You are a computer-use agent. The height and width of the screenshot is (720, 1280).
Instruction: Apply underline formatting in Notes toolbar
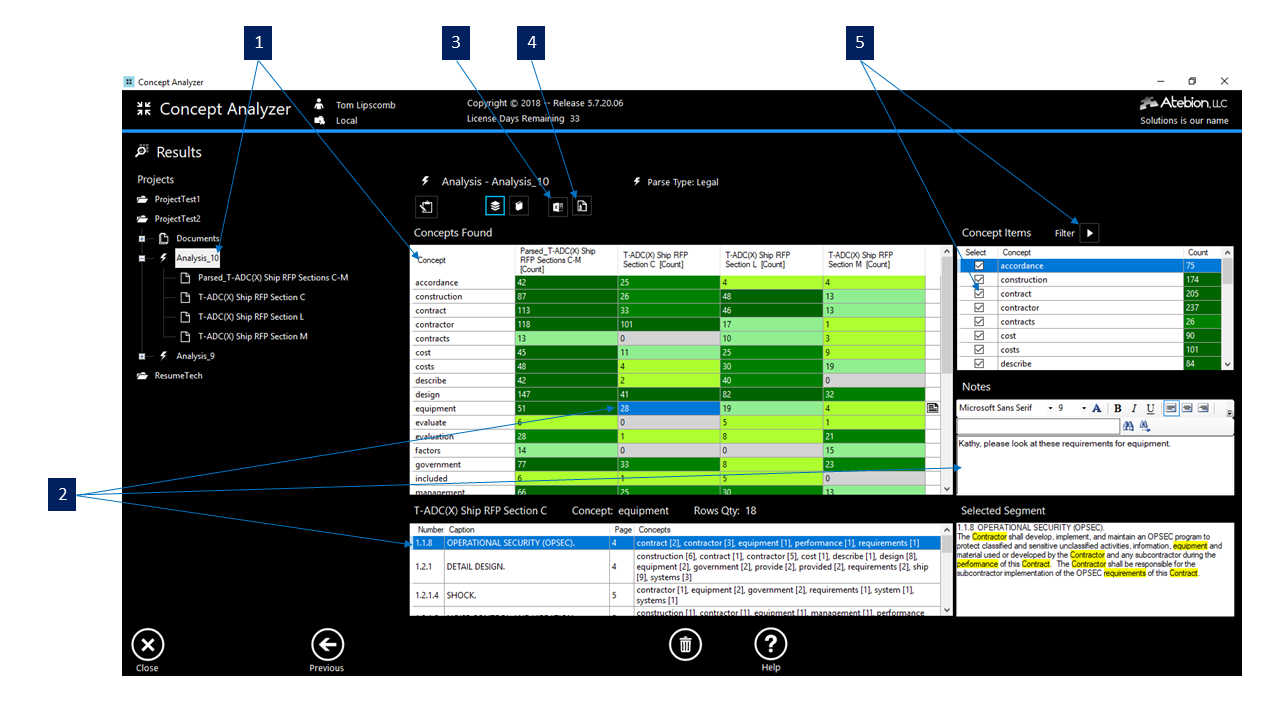[1150, 408]
